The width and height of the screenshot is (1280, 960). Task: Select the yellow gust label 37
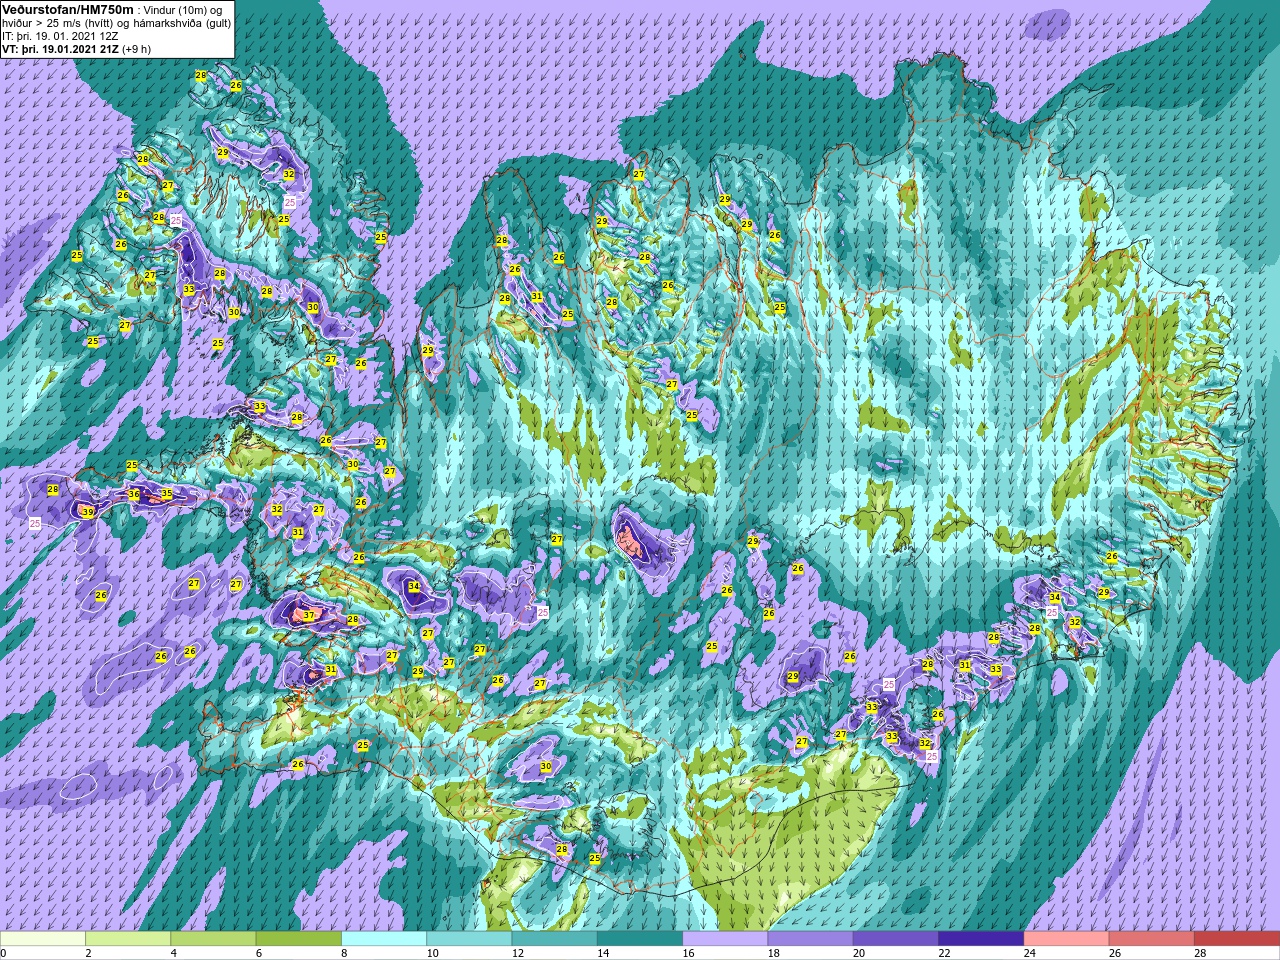tap(309, 616)
